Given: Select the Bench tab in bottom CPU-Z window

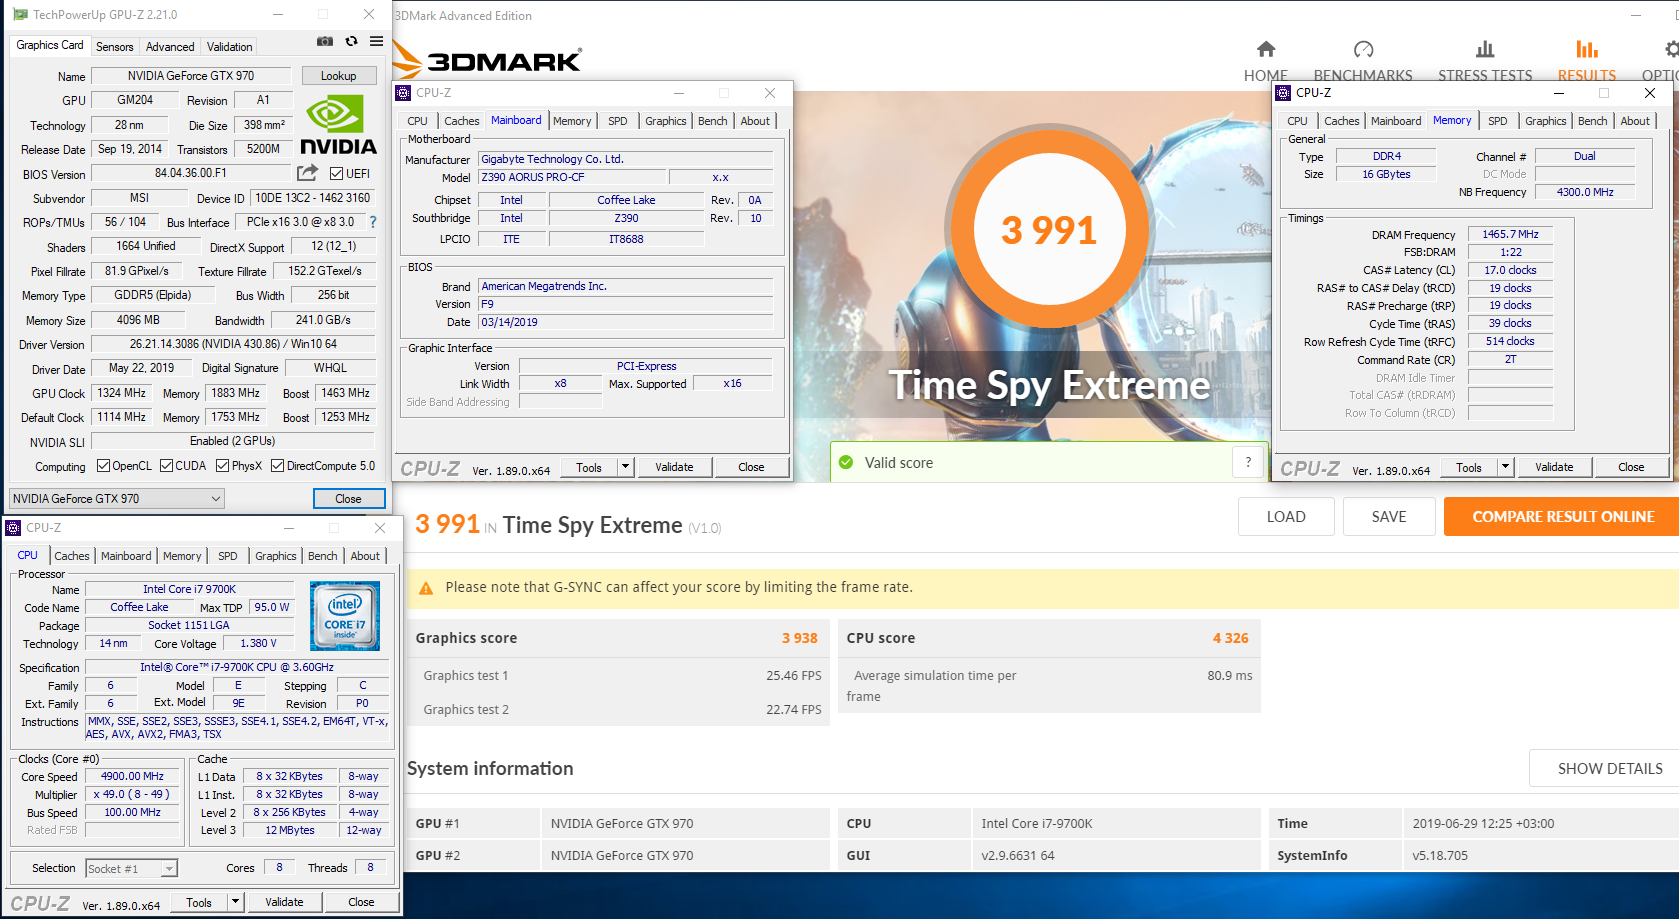Looking at the screenshot, I should [x=323, y=556].
